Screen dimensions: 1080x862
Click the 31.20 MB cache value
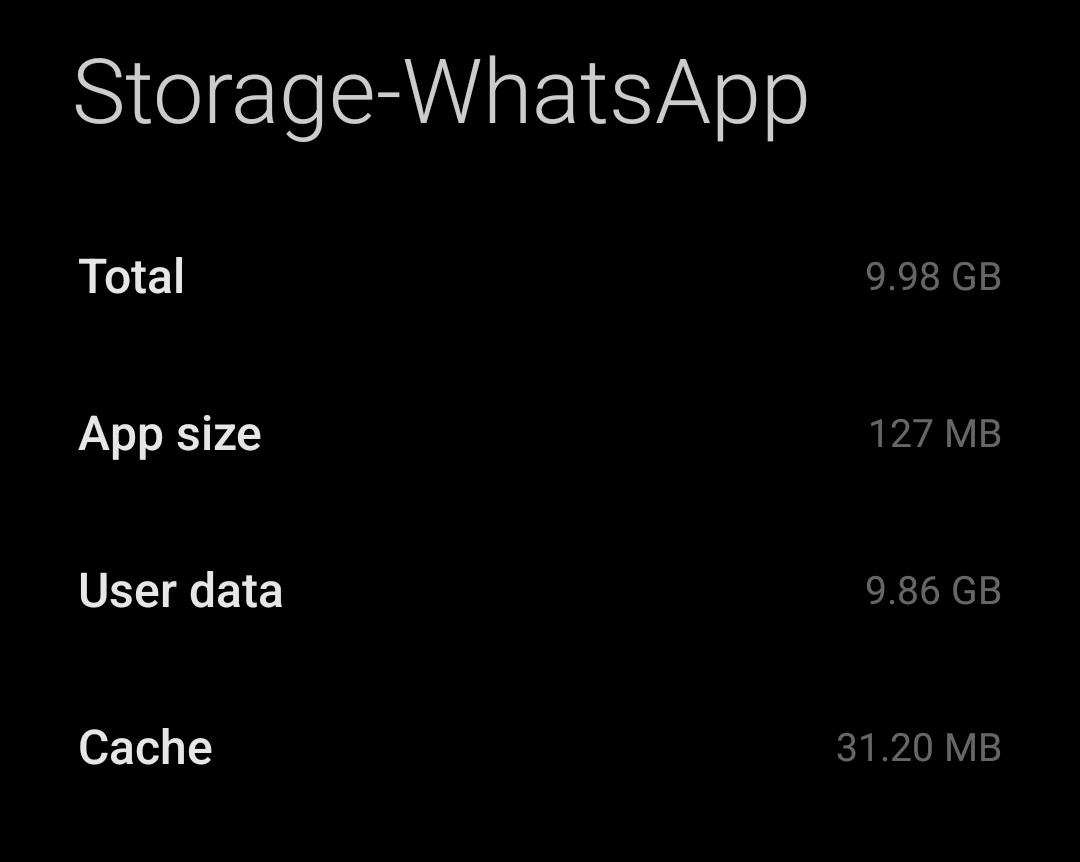(918, 746)
